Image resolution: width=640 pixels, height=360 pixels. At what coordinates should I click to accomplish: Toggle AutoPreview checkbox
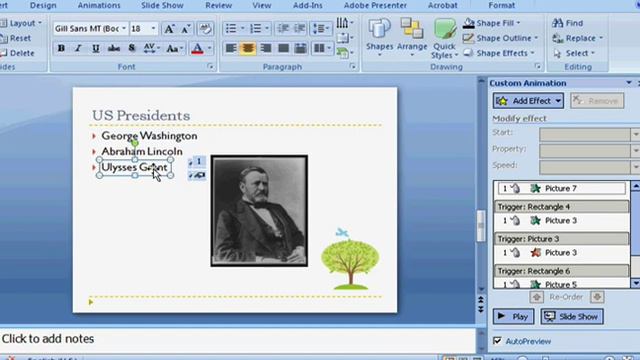coord(497,340)
